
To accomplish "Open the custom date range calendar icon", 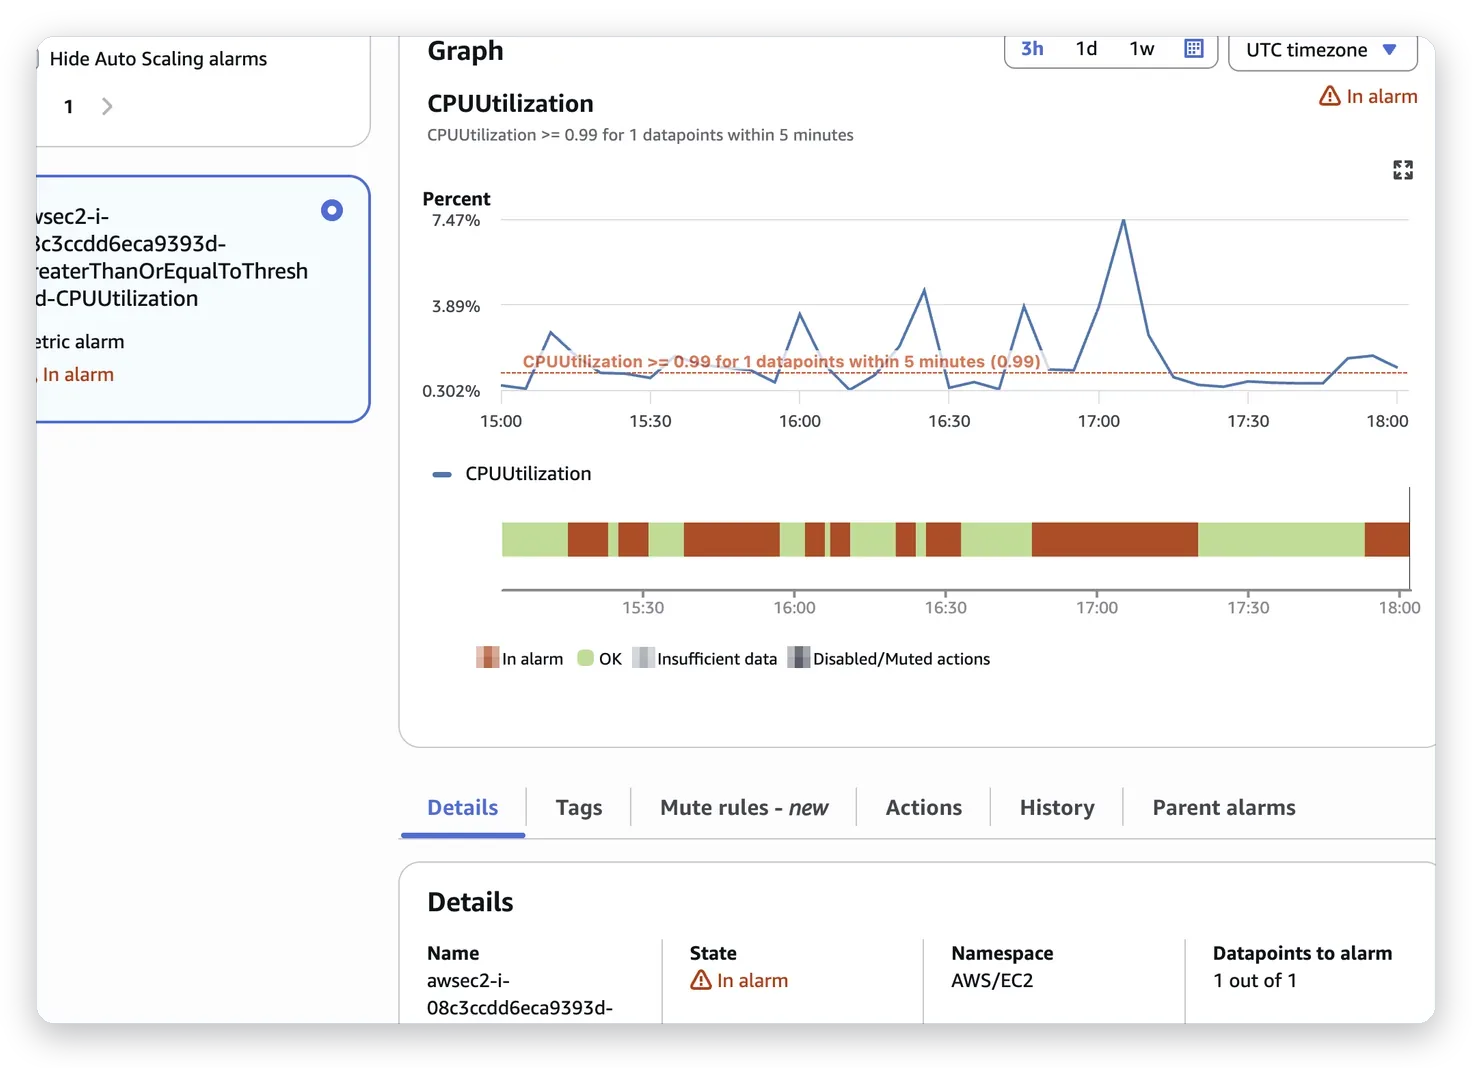I will 1193,49.
